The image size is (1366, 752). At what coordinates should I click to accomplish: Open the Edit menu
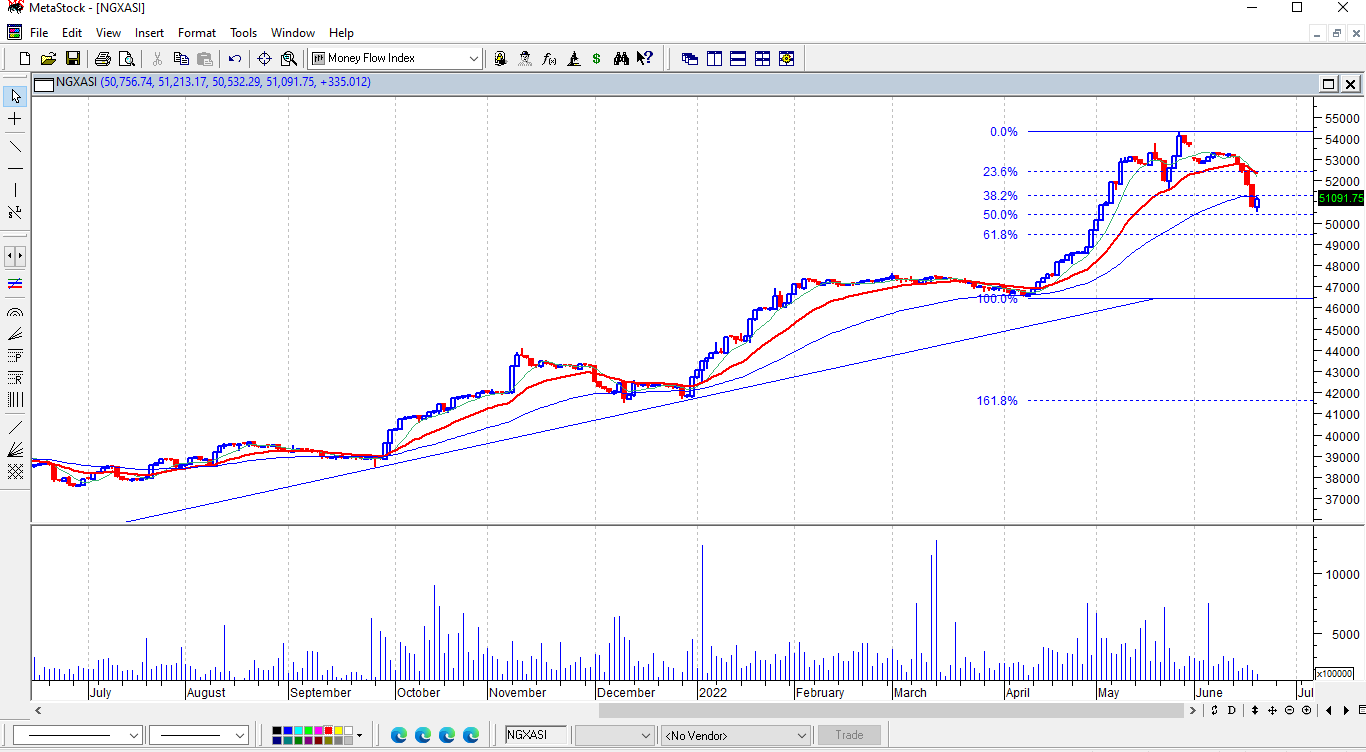coord(72,33)
